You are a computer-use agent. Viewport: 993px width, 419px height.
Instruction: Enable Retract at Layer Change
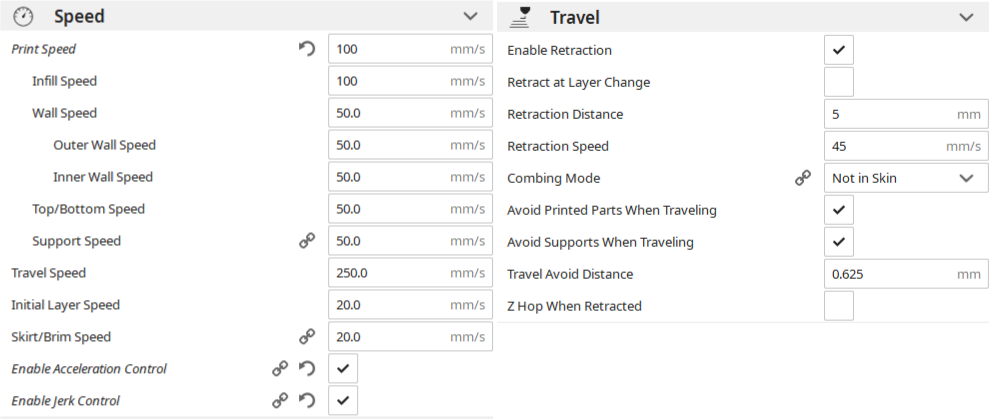(x=839, y=82)
